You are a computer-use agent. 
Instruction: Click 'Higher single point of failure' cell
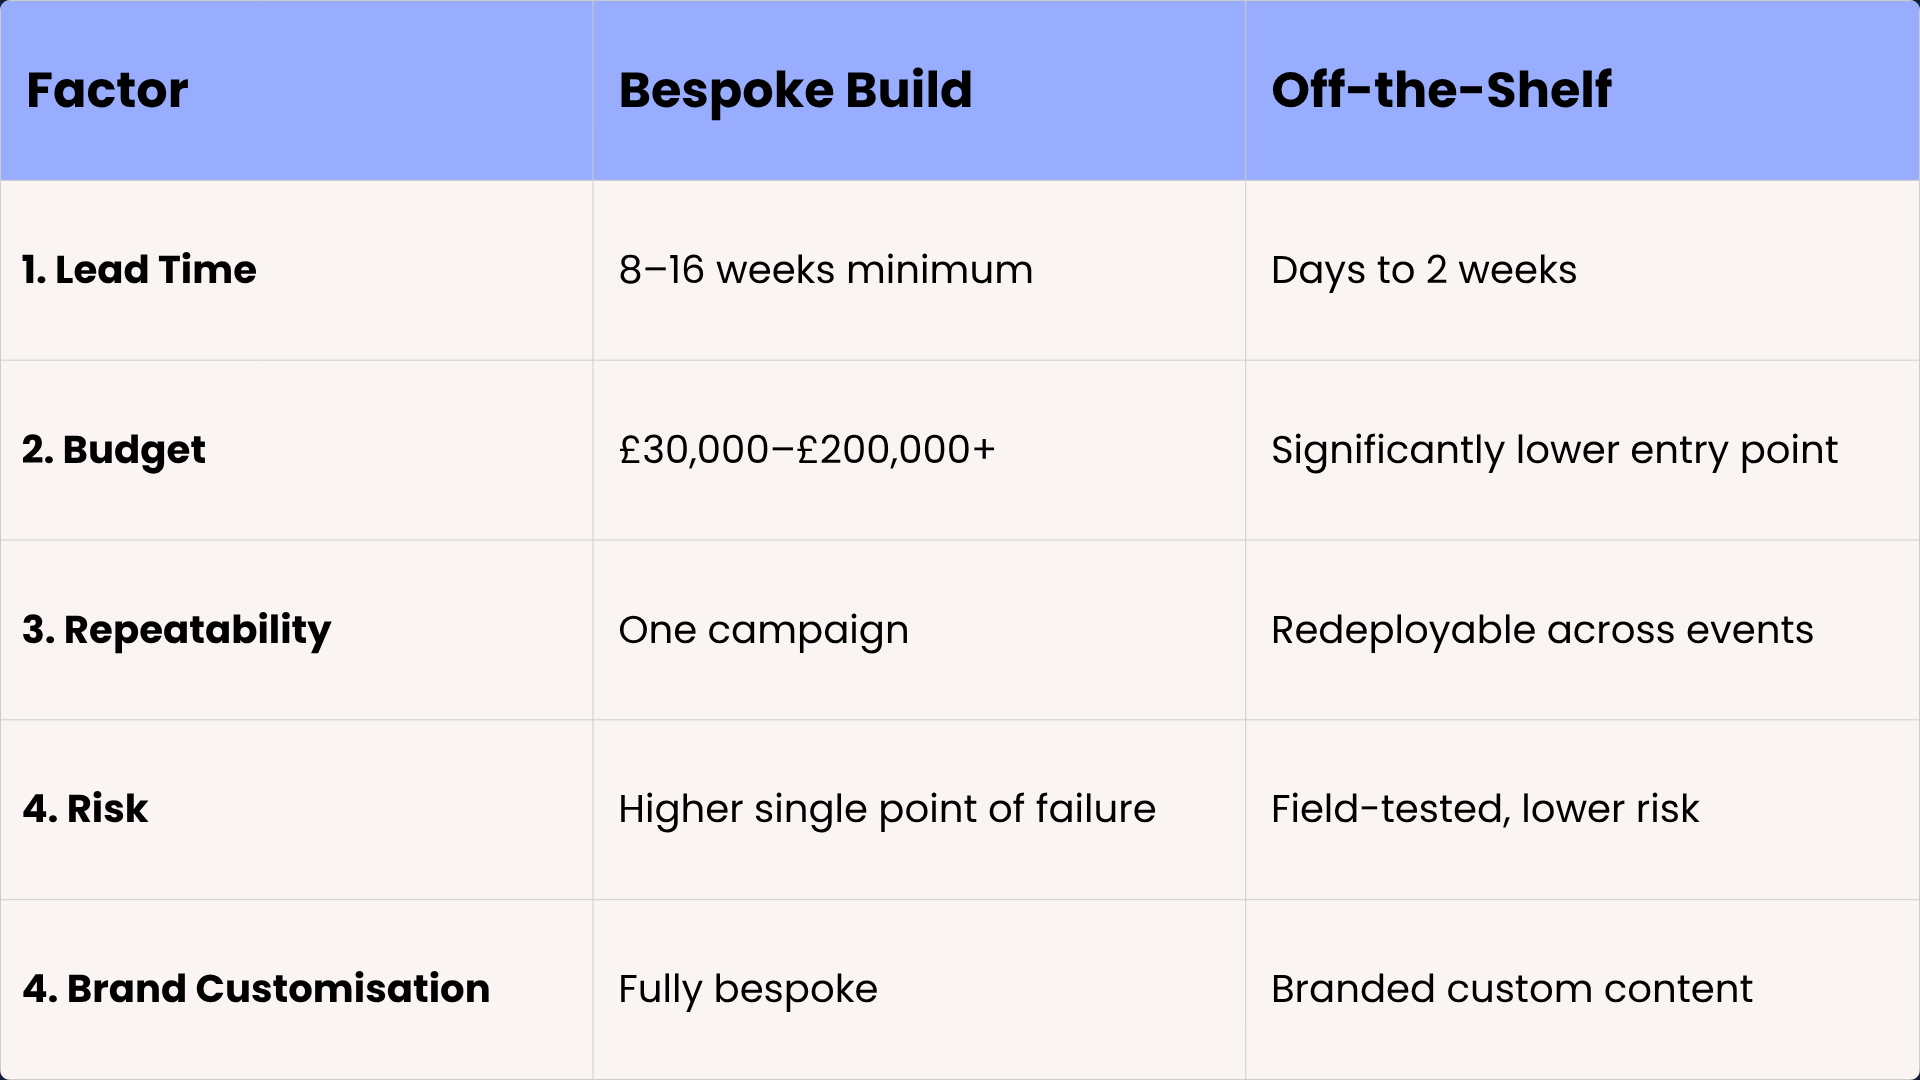(x=886, y=809)
